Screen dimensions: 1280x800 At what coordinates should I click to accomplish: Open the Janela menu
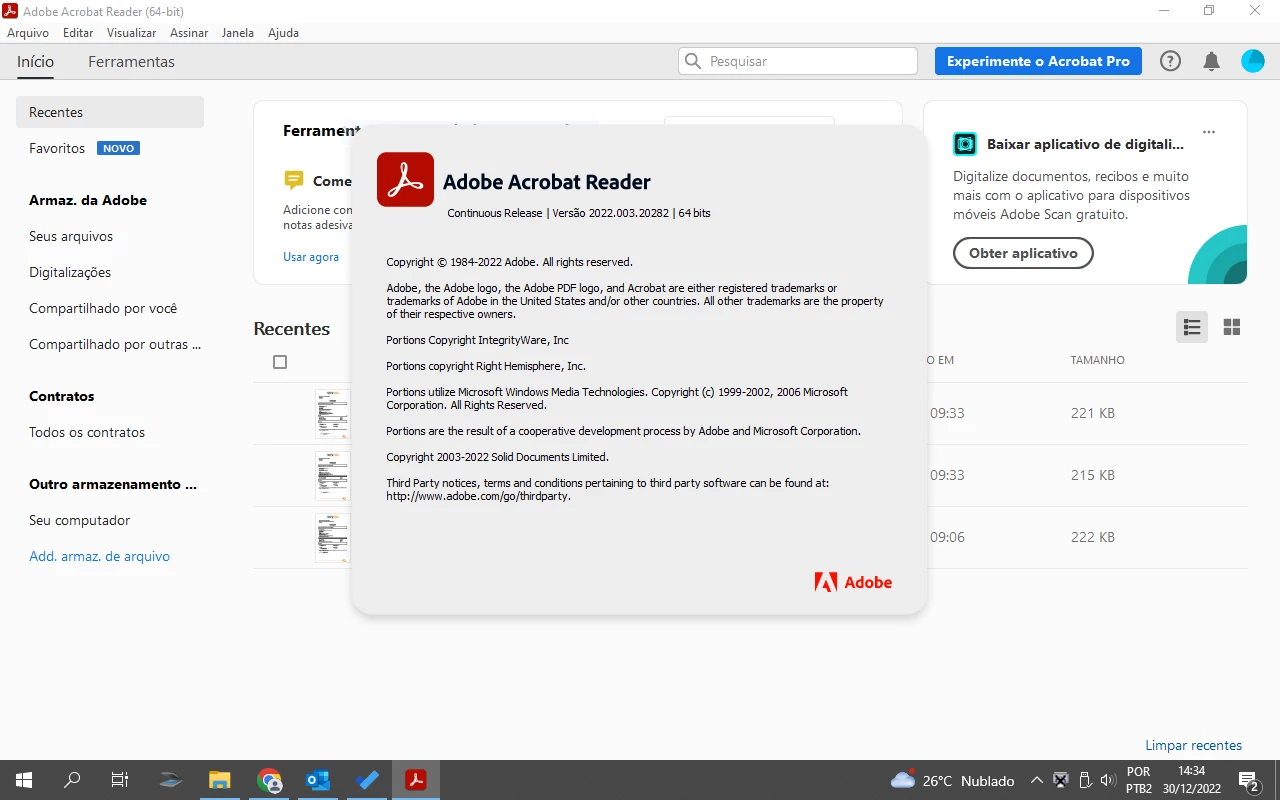(x=238, y=32)
